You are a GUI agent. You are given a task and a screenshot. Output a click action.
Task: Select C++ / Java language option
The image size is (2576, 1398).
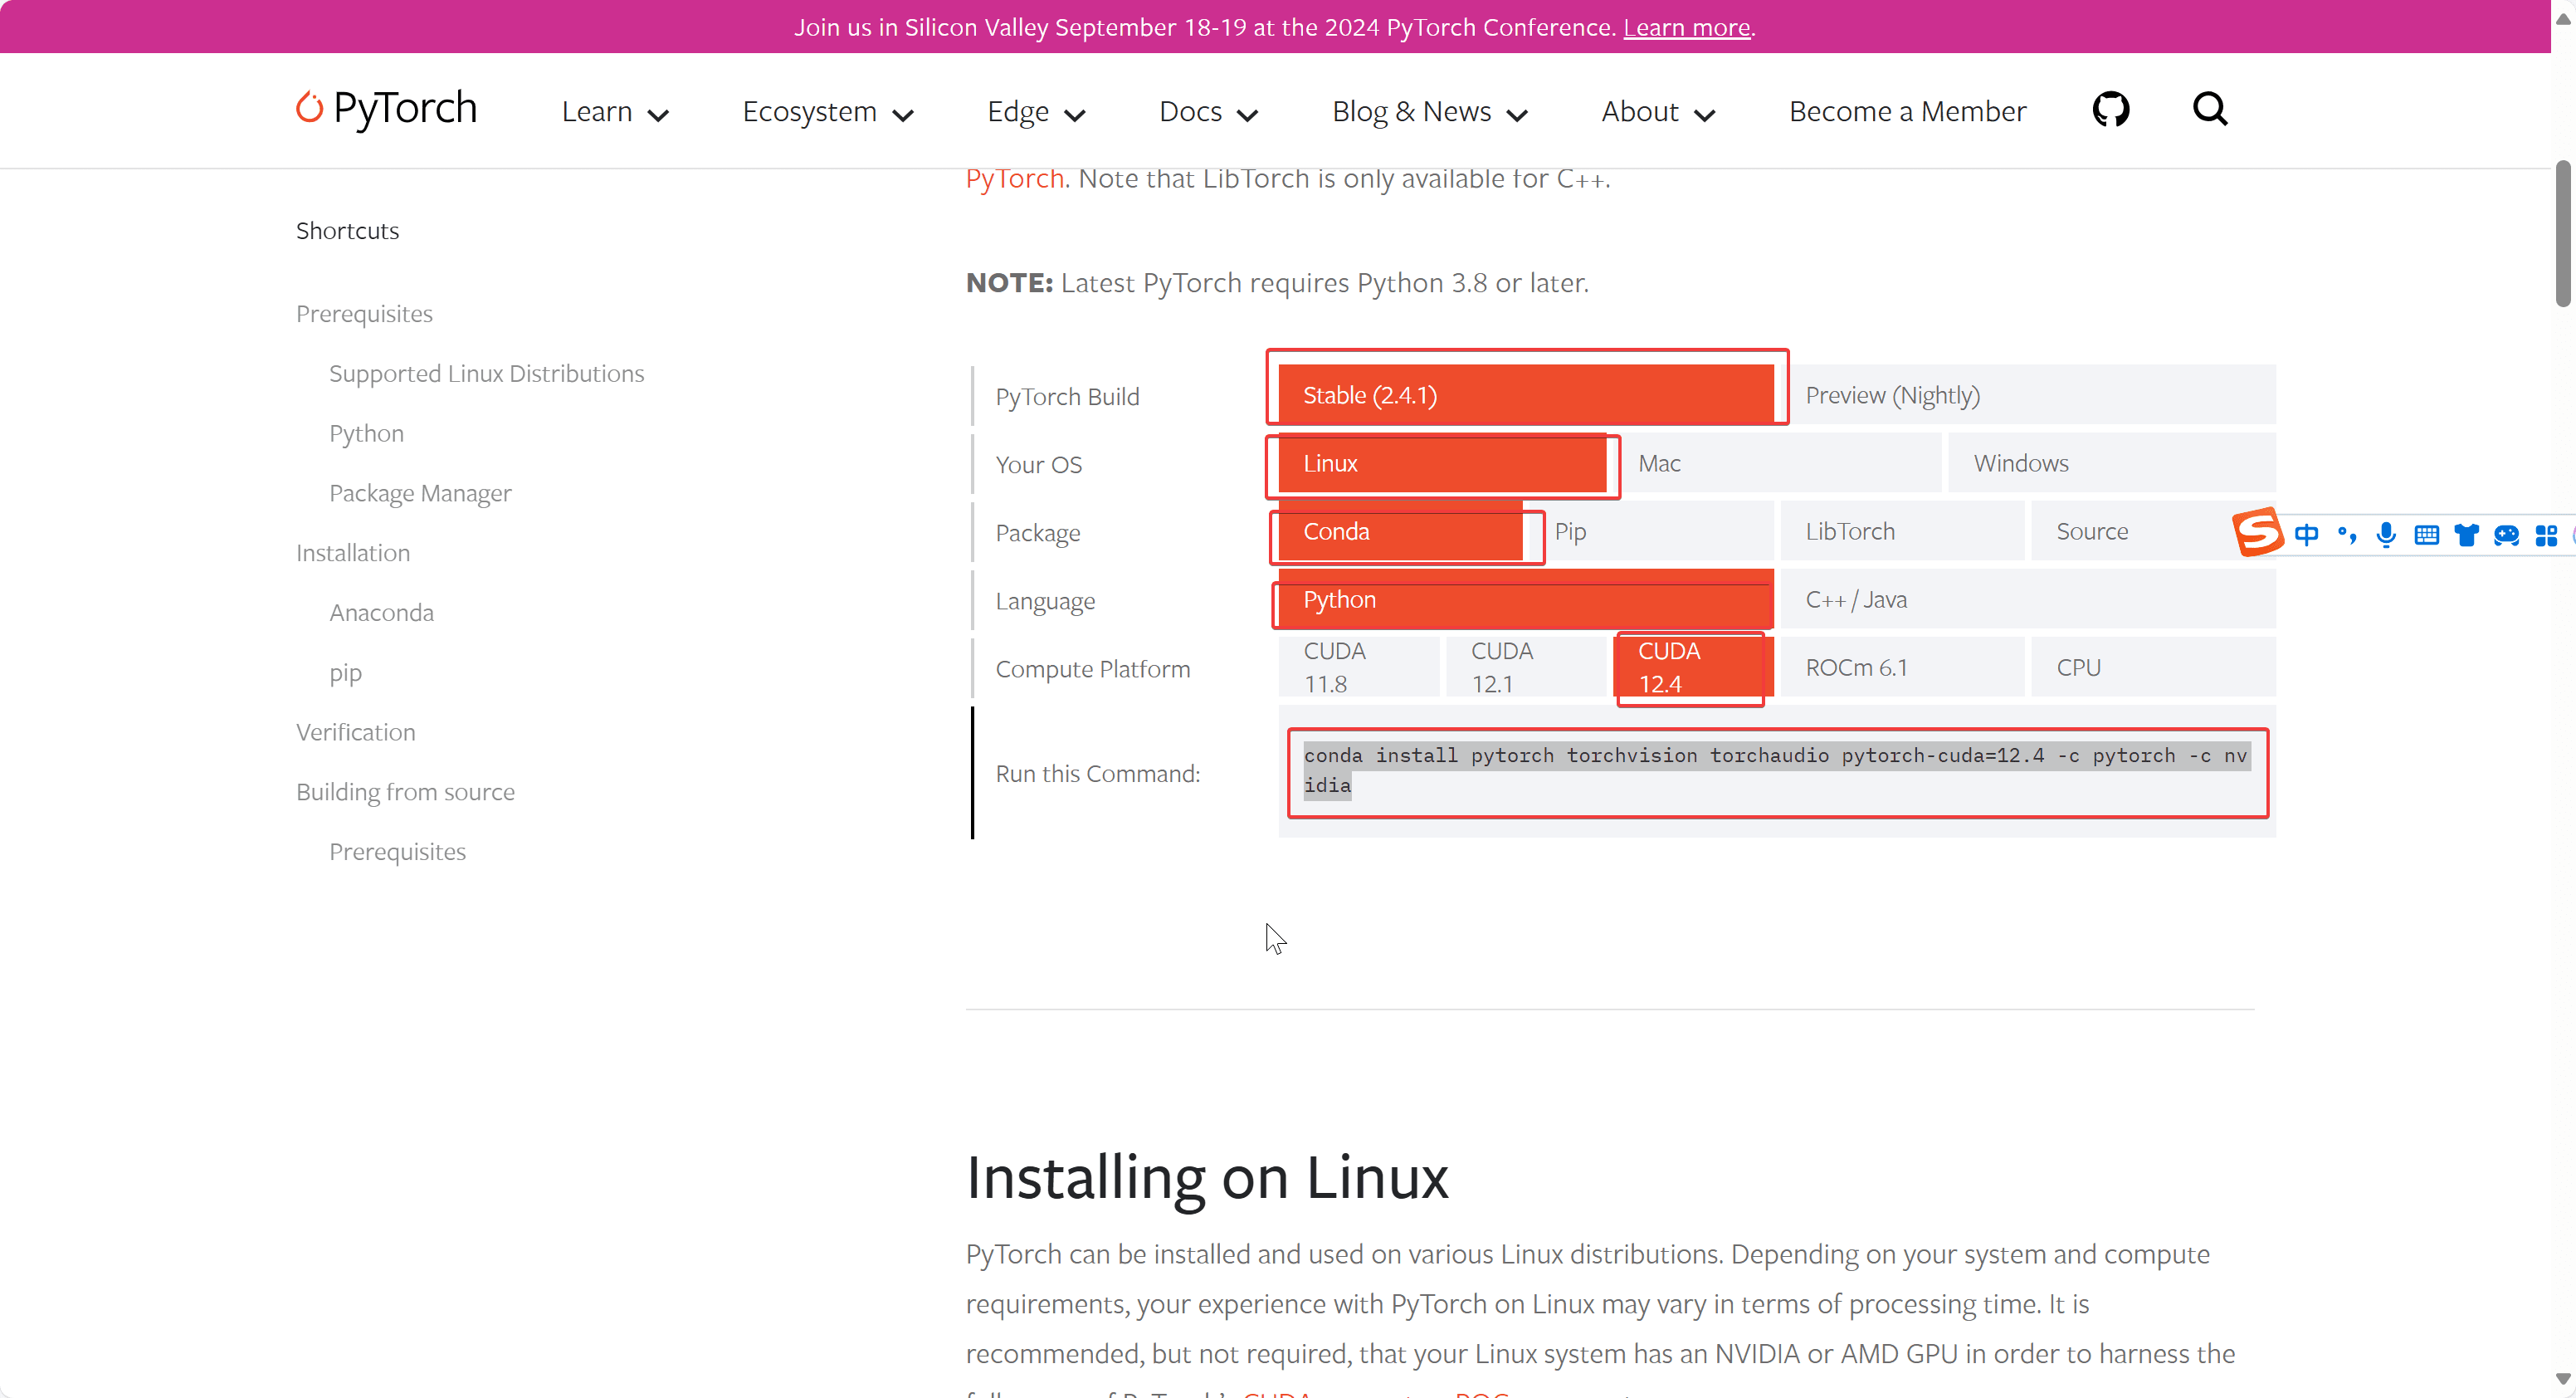pos(2028,599)
